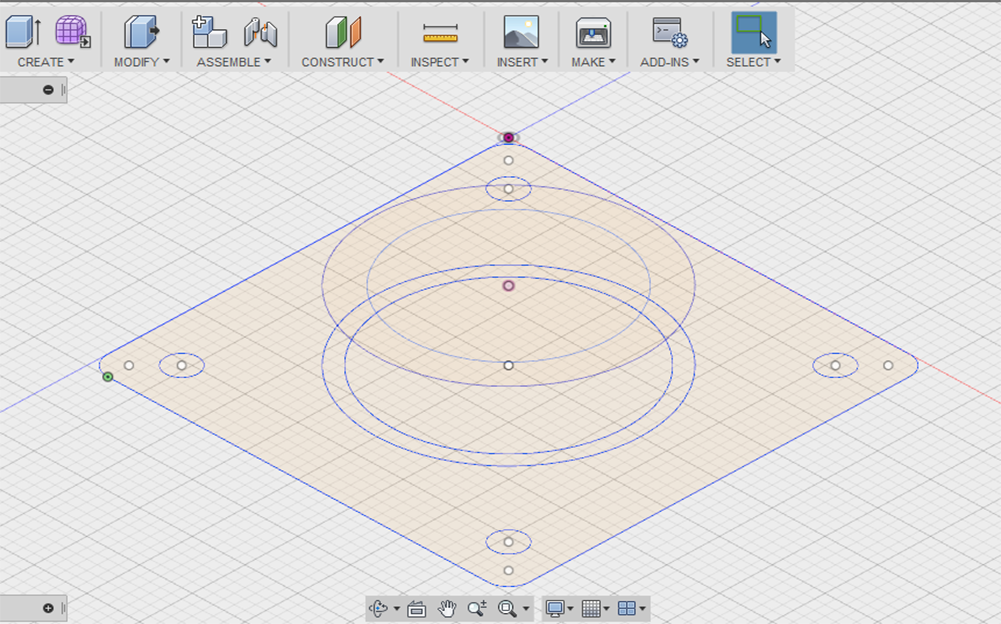Activate the window Select tool icon
Image resolution: width=1001 pixels, height=624 pixels.
click(x=753, y=33)
